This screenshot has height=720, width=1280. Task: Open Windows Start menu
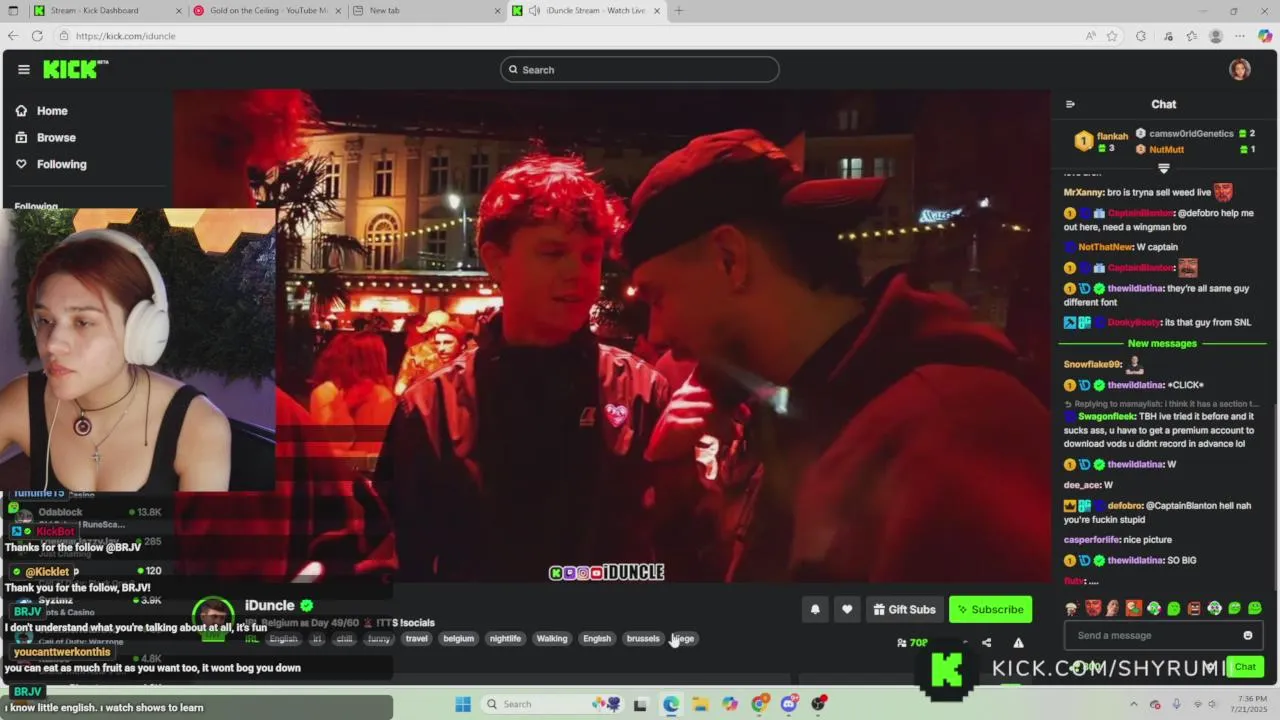(x=463, y=704)
